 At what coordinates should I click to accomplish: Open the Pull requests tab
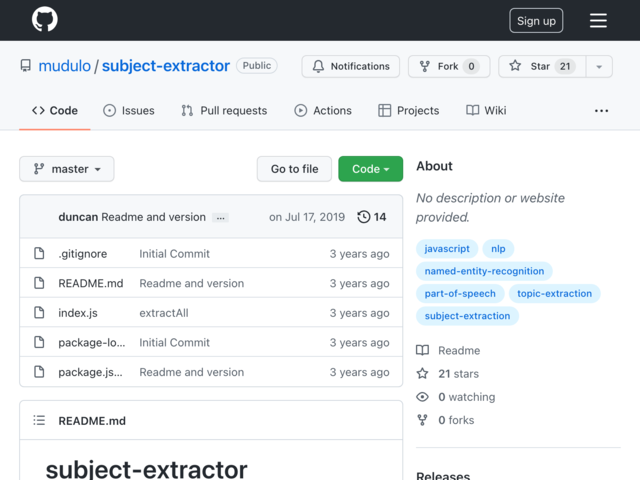(x=224, y=110)
